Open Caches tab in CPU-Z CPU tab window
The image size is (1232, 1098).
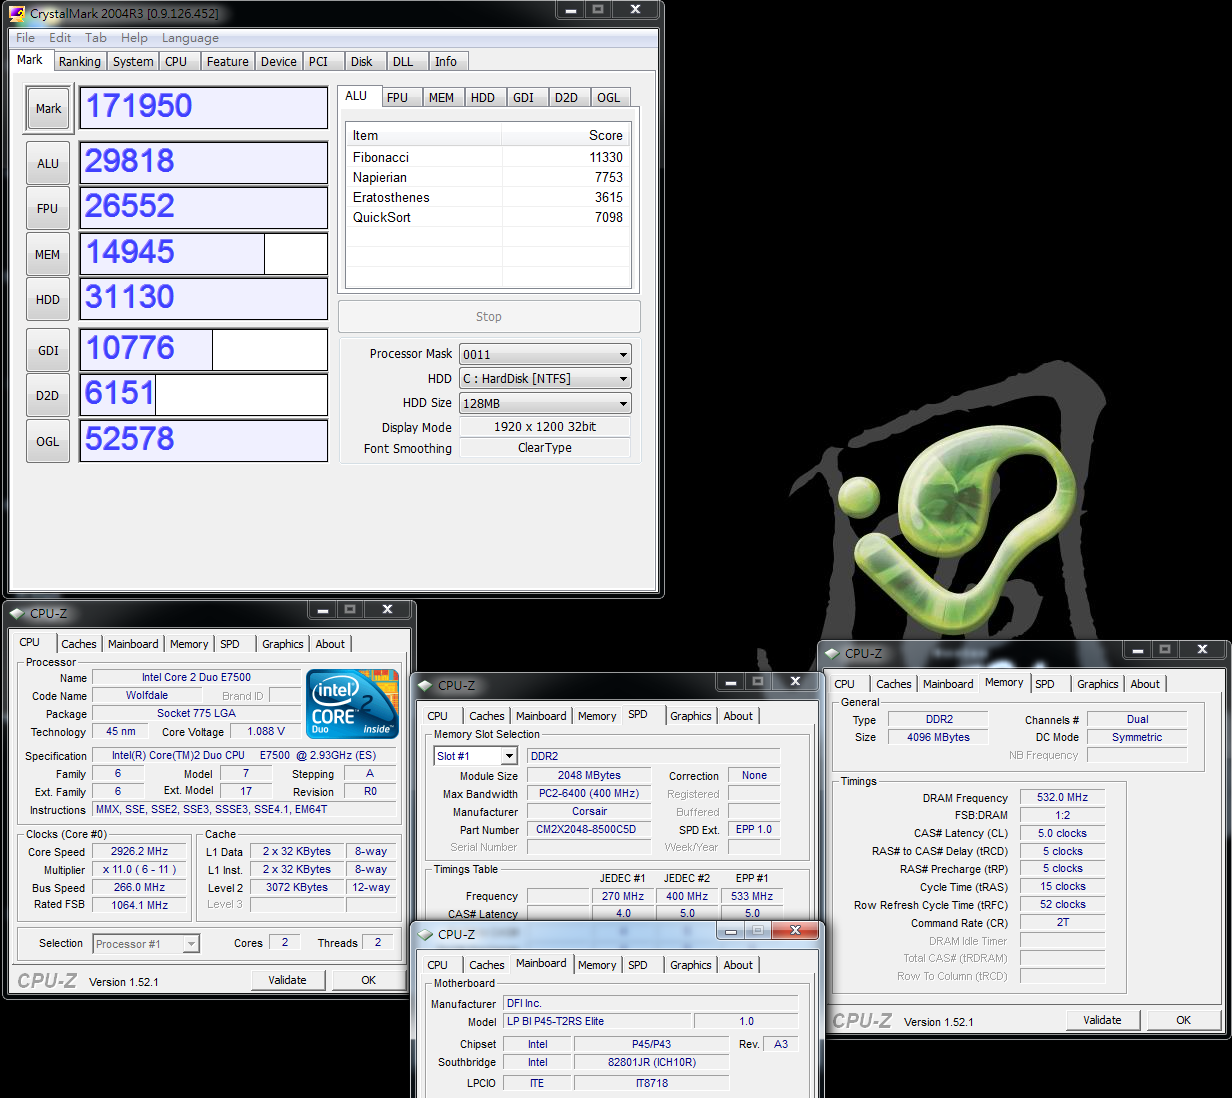click(x=79, y=644)
